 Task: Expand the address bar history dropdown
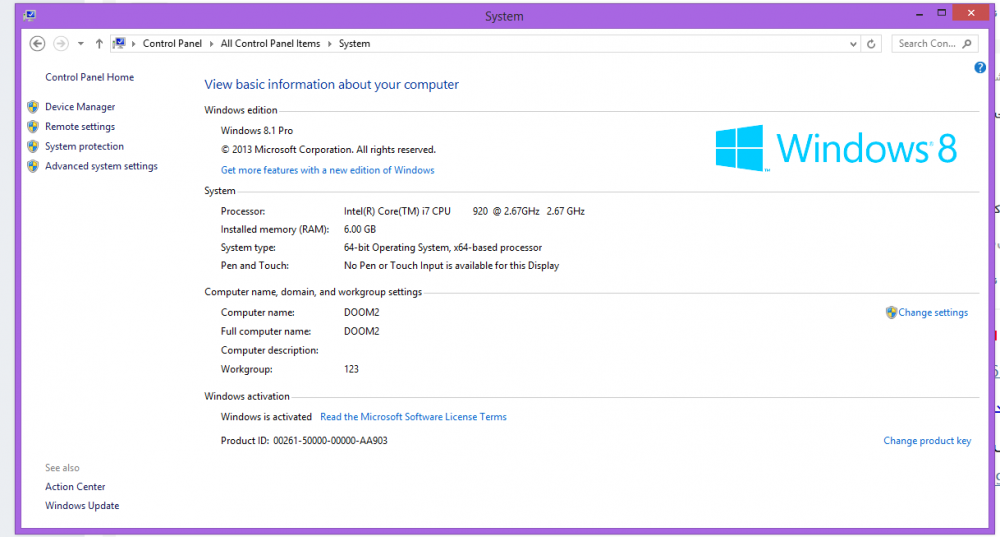click(853, 44)
